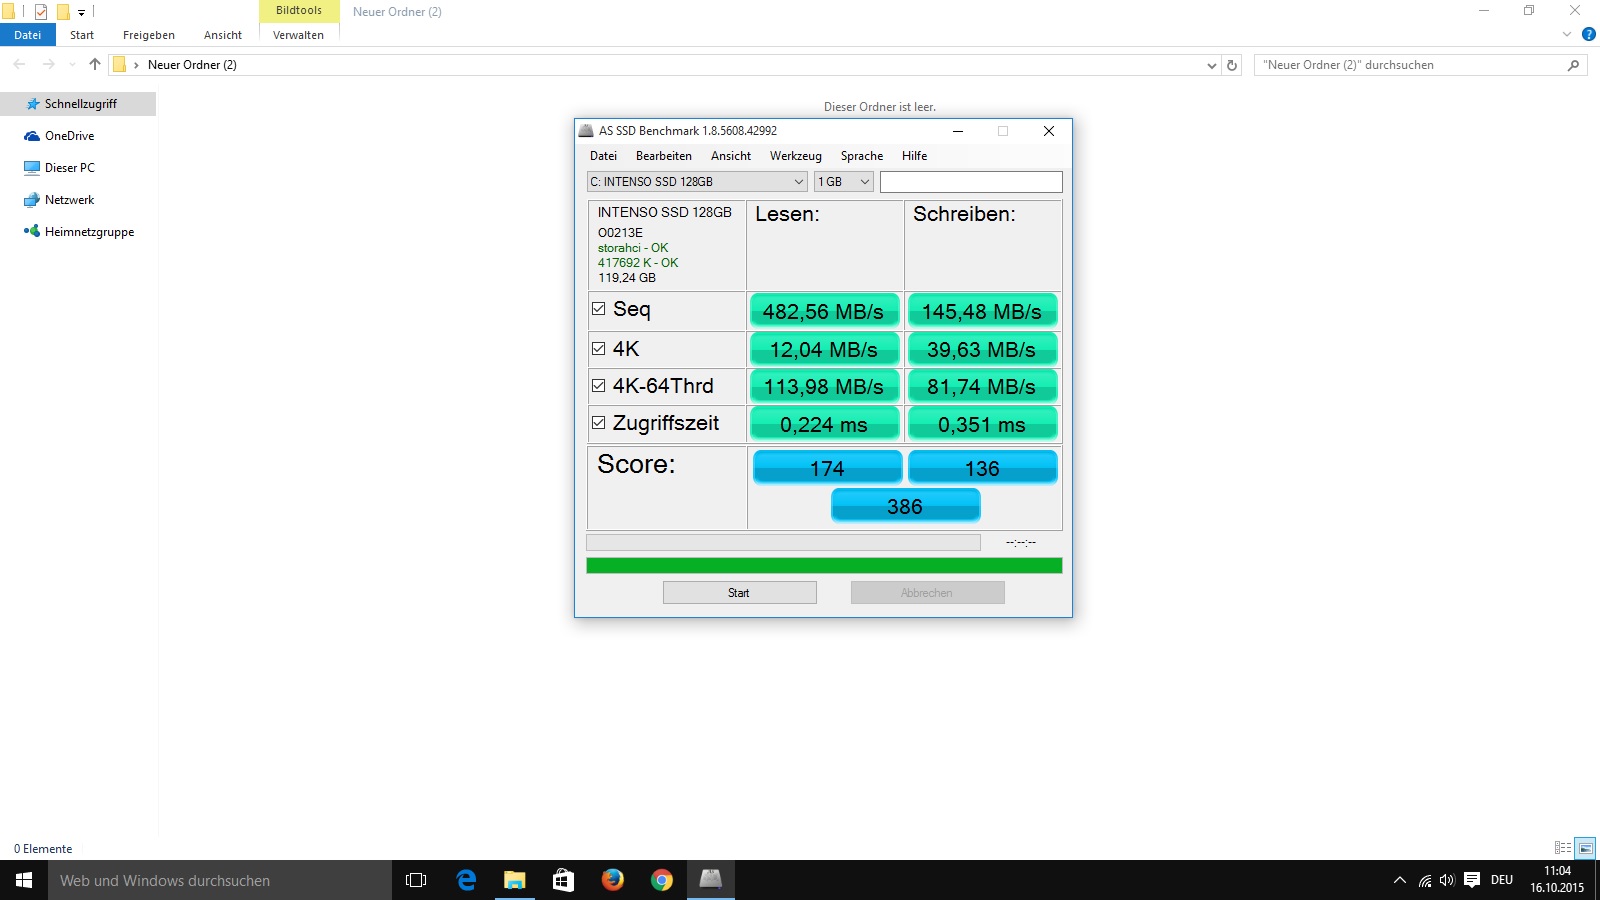This screenshot has height=900, width=1600.
Task: Click the Seq read result 482,56 MB/s
Action: (x=824, y=311)
